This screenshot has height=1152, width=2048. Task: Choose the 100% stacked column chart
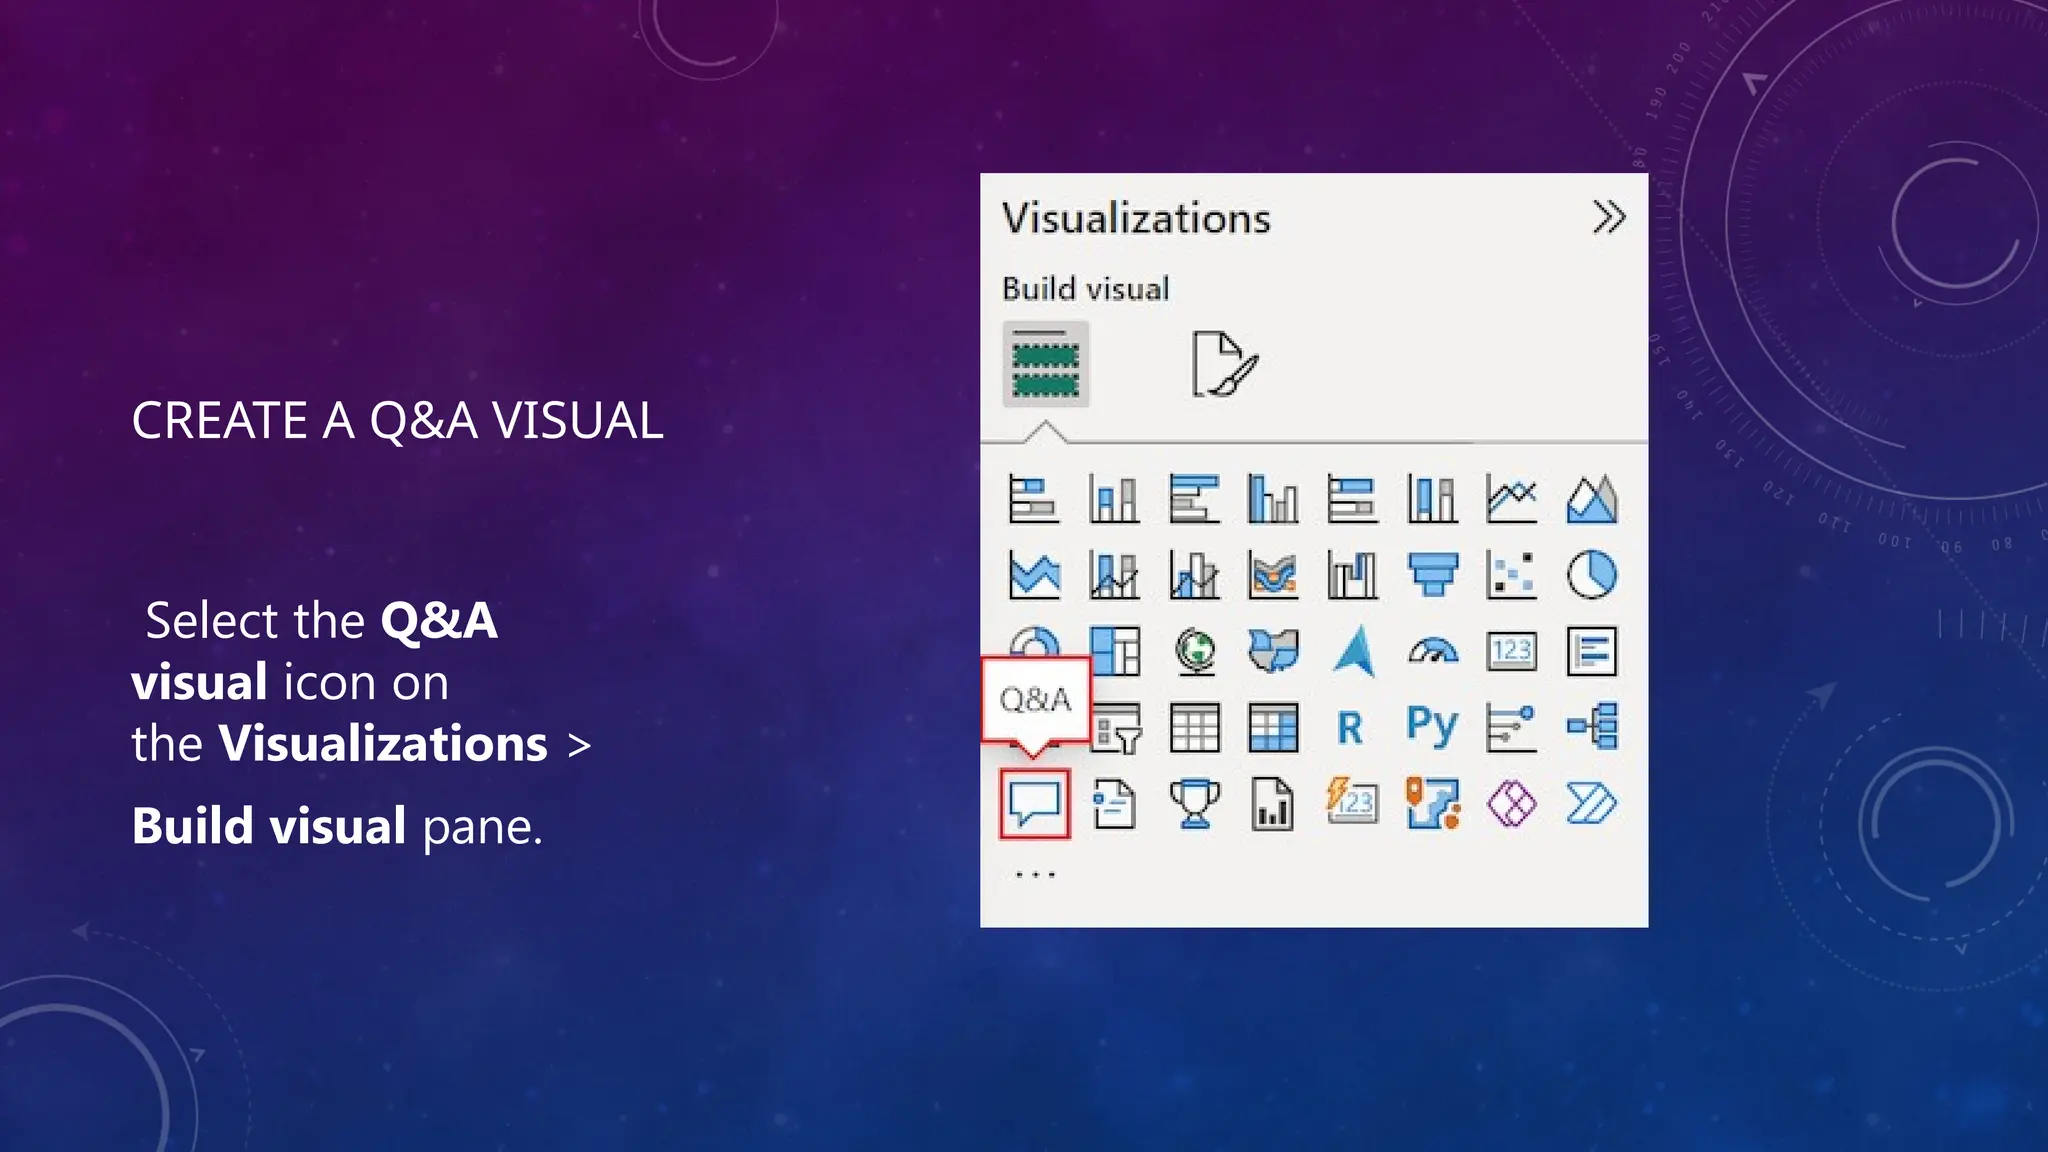pyautogui.click(x=1432, y=498)
